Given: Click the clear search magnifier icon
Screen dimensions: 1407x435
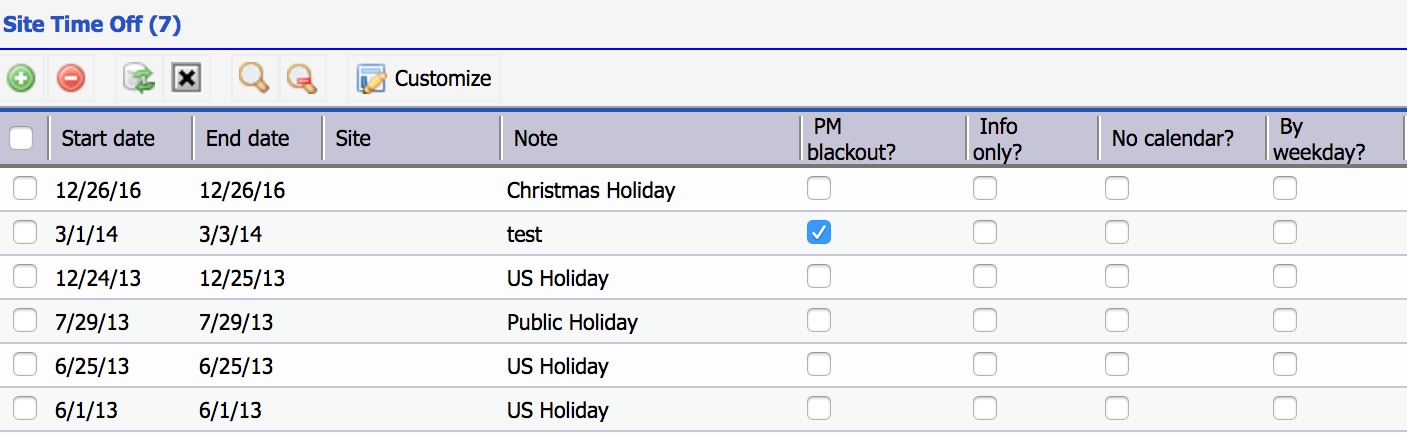Looking at the screenshot, I should (x=301, y=78).
